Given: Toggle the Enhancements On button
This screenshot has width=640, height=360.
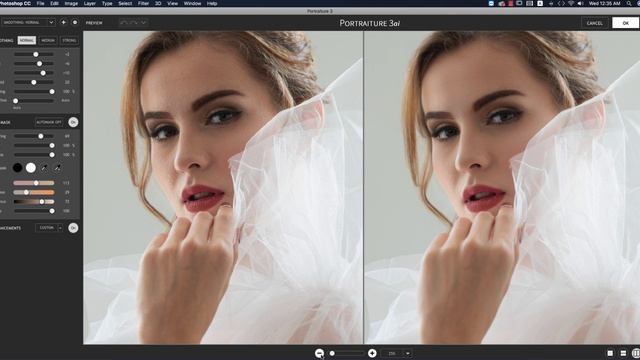Looking at the screenshot, I should [73, 228].
